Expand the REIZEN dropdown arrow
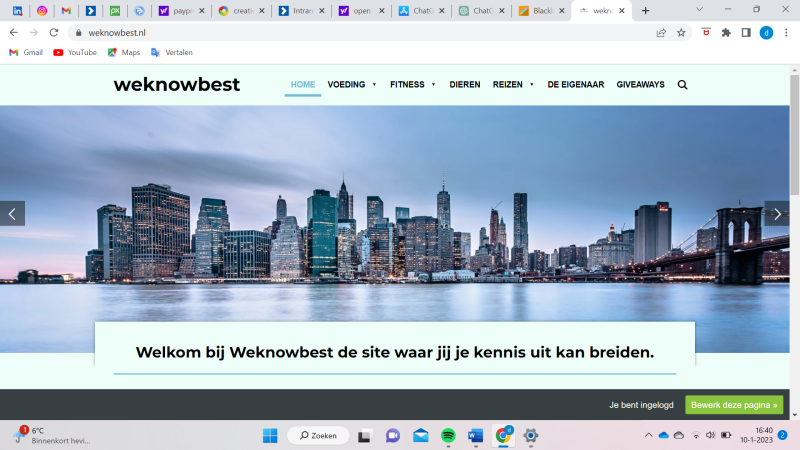The image size is (800, 450). 532,85
